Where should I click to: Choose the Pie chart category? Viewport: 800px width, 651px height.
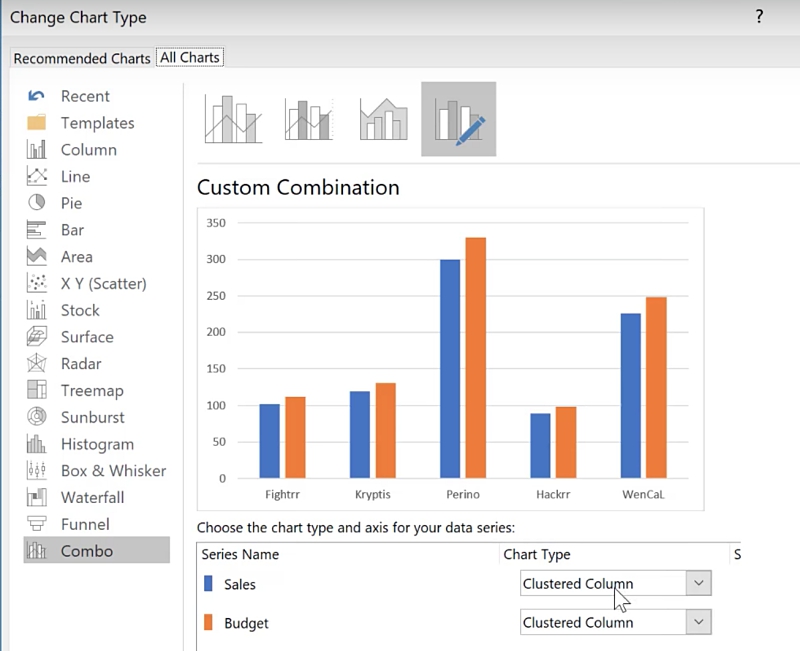click(71, 203)
